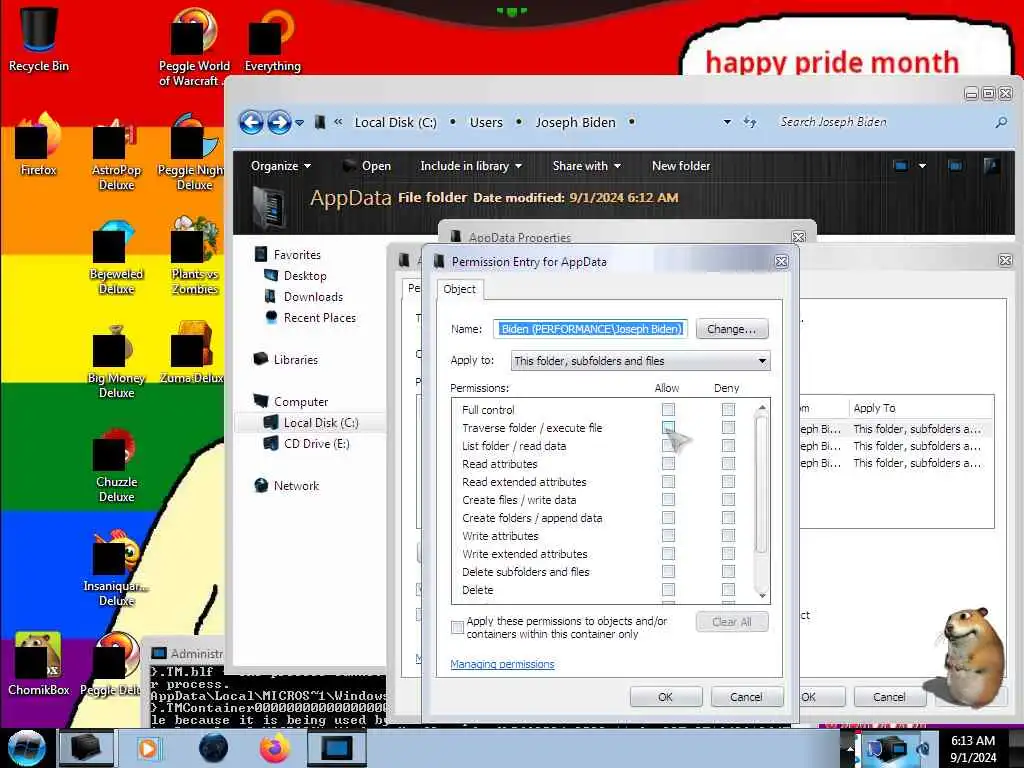Launch Insaniquarium Deluxe desktop icon
This screenshot has width=1024, height=768.
[116, 568]
